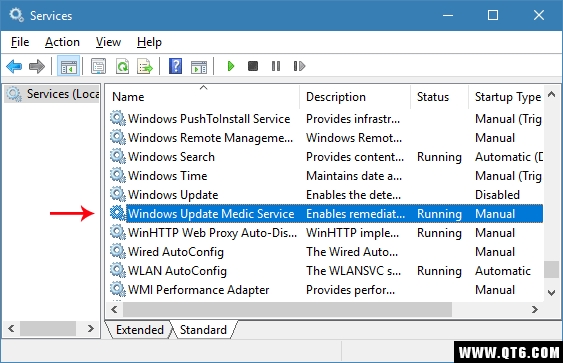
Task: Click gear icon of Windows PushToInstall Service
Action: tap(118, 118)
